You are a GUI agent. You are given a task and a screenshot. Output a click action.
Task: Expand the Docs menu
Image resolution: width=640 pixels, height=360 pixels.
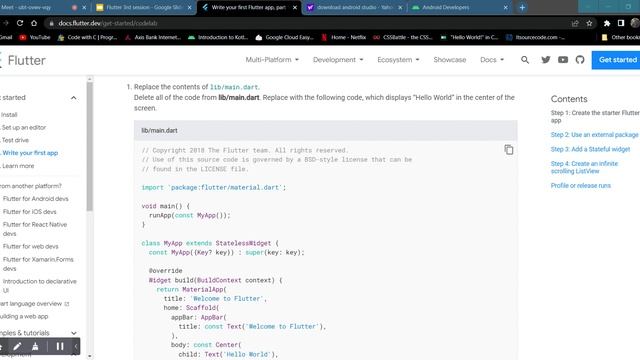[492, 60]
